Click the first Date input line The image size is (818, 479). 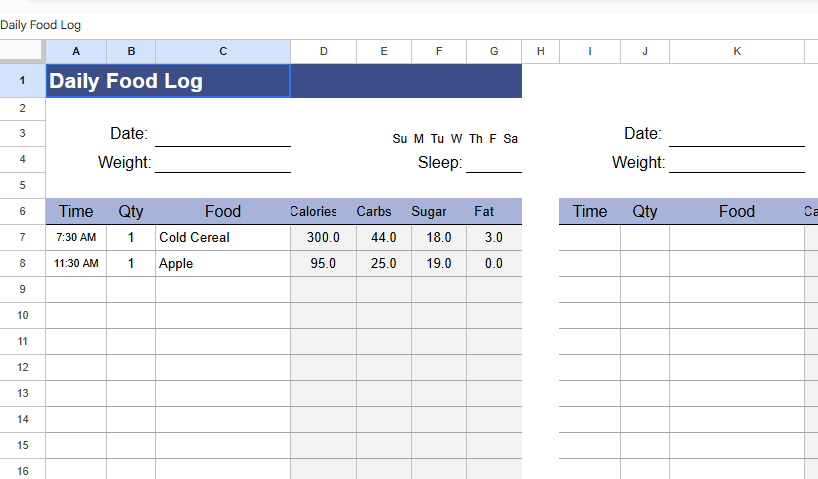pos(222,135)
